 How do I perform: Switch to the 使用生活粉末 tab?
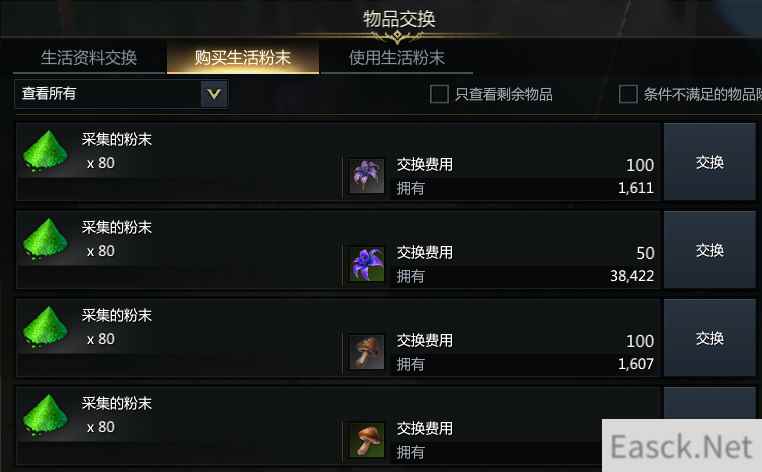coord(397,58)
